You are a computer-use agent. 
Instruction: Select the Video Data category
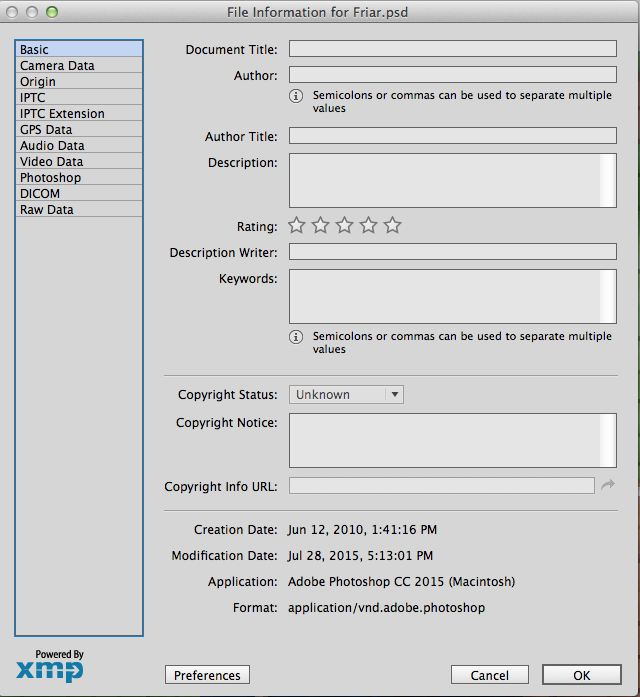[x=79, y=161]
